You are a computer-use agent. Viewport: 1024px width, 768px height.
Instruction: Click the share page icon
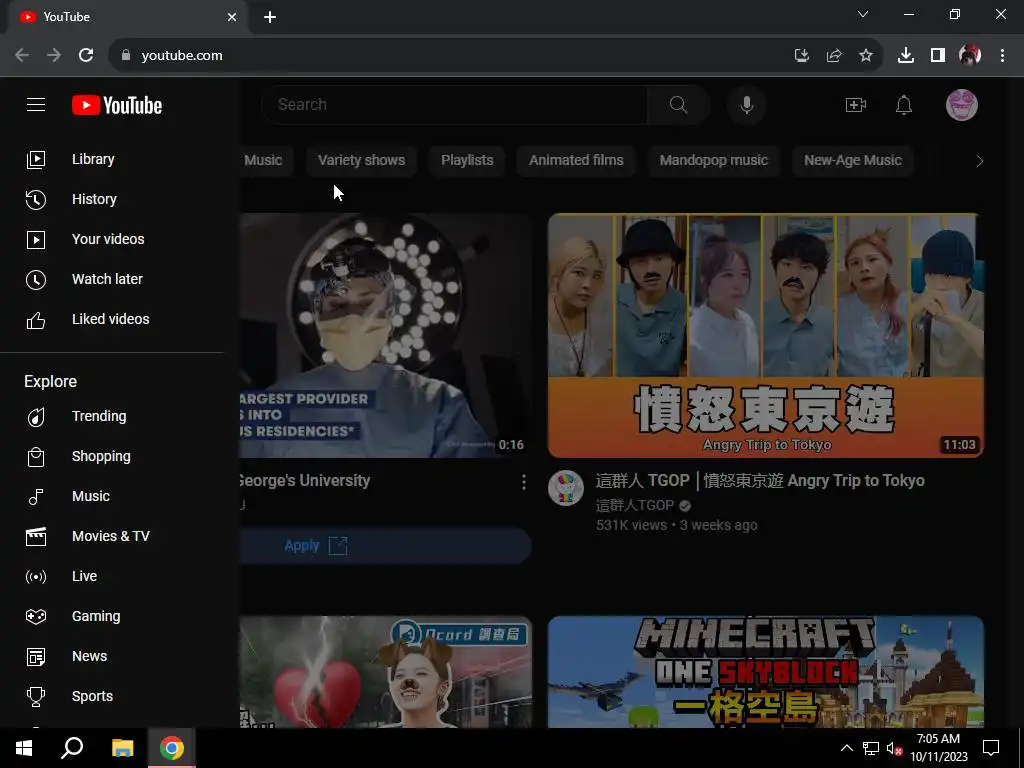[x=834, y=56]
